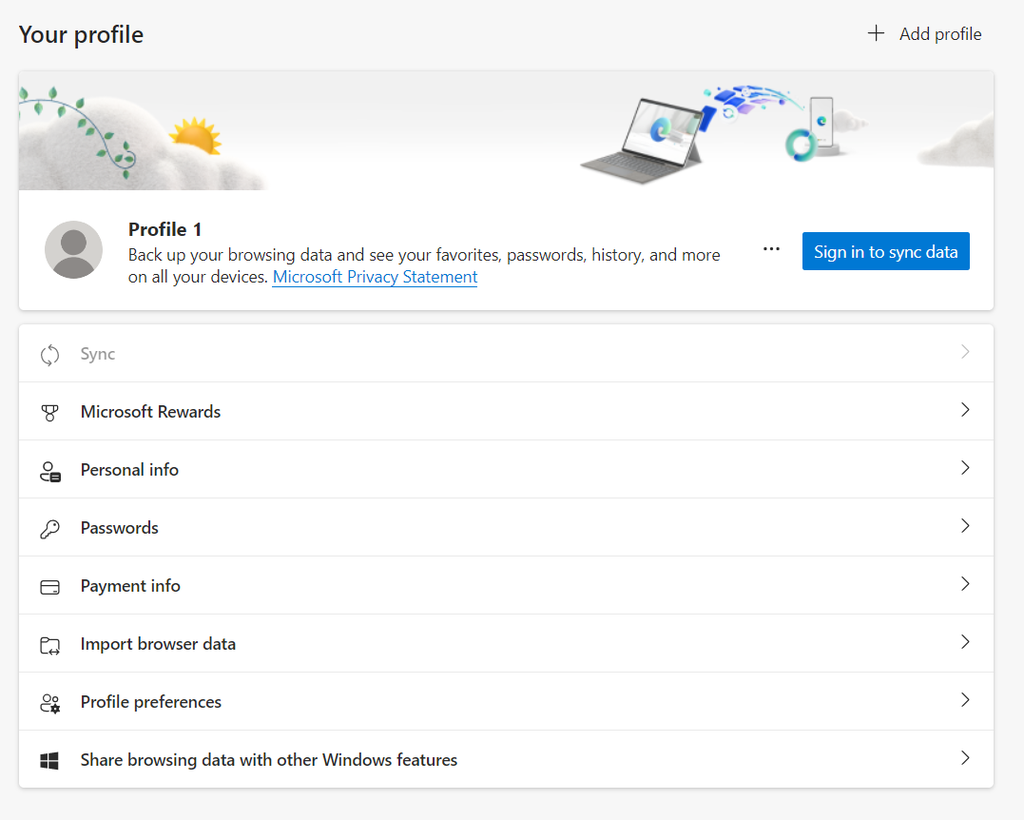Viewport: 1024px width, 820px height.
Task: Open the Microsoft Privacy Statement link
Action: 374,277
